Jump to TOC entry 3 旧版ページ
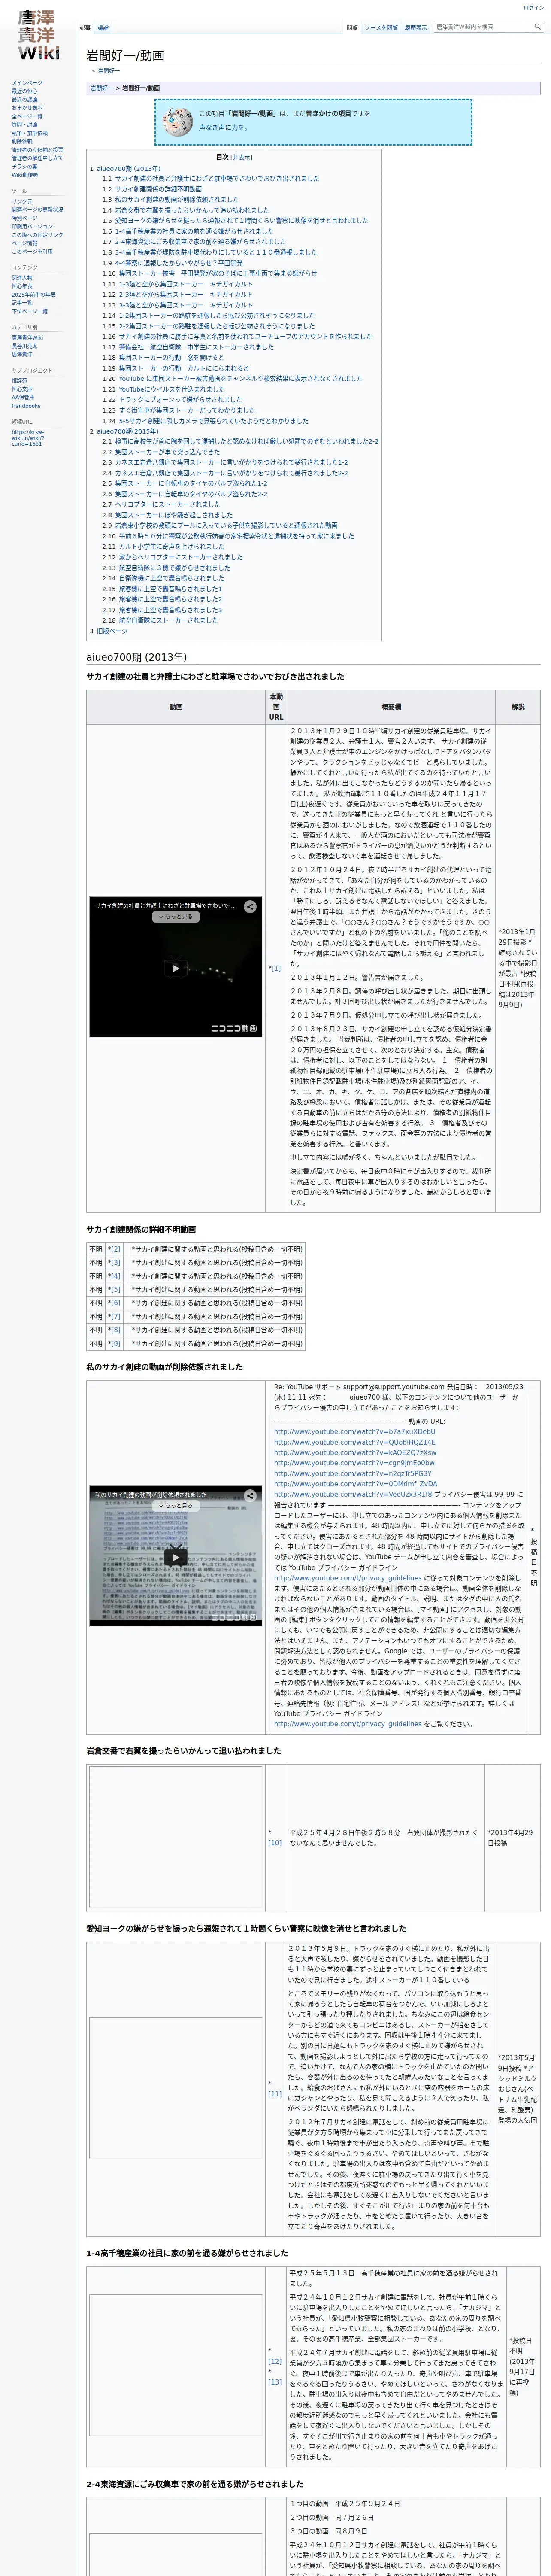The image size is (551, 2576). point(109,631)
